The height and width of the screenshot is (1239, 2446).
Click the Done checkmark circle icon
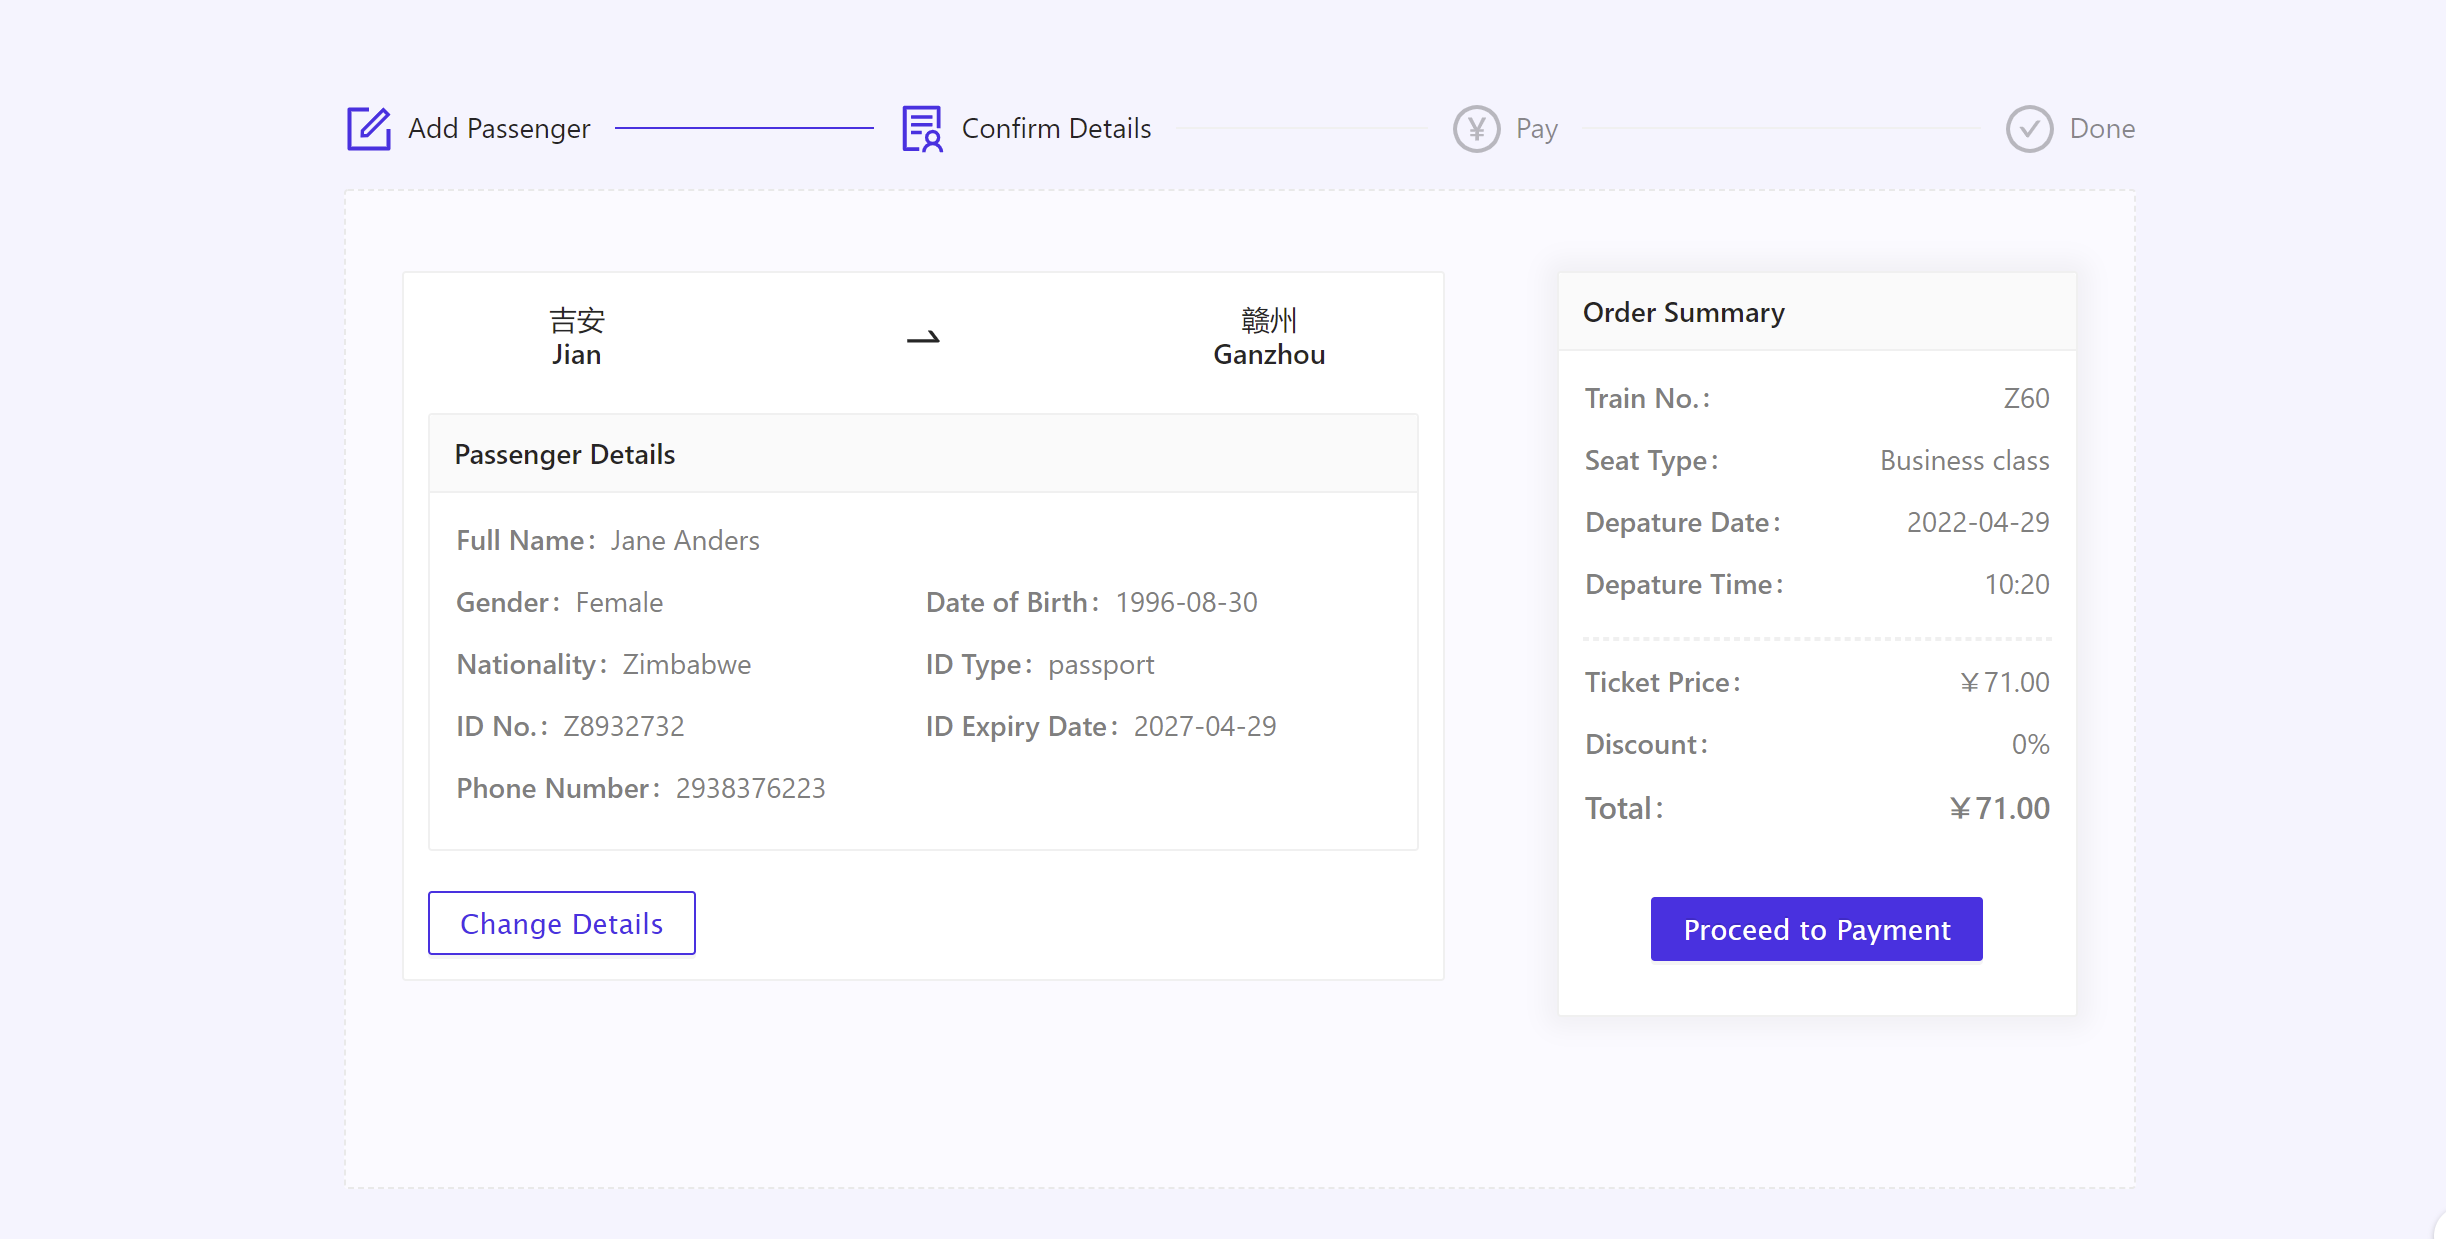tap(2029, 129)
